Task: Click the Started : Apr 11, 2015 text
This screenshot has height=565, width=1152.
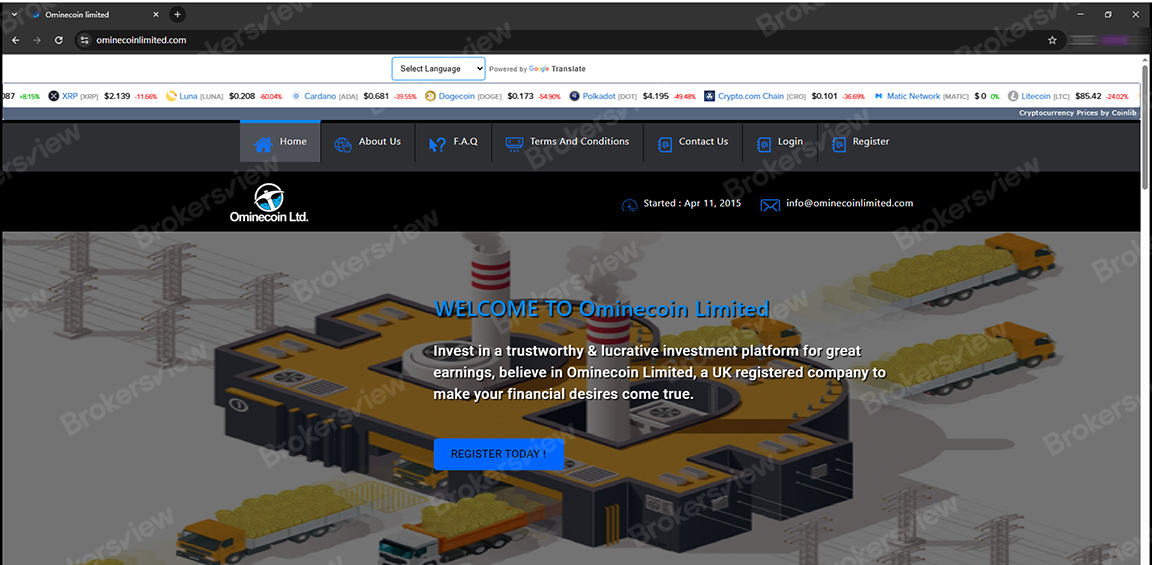Action: pos(692,203)
